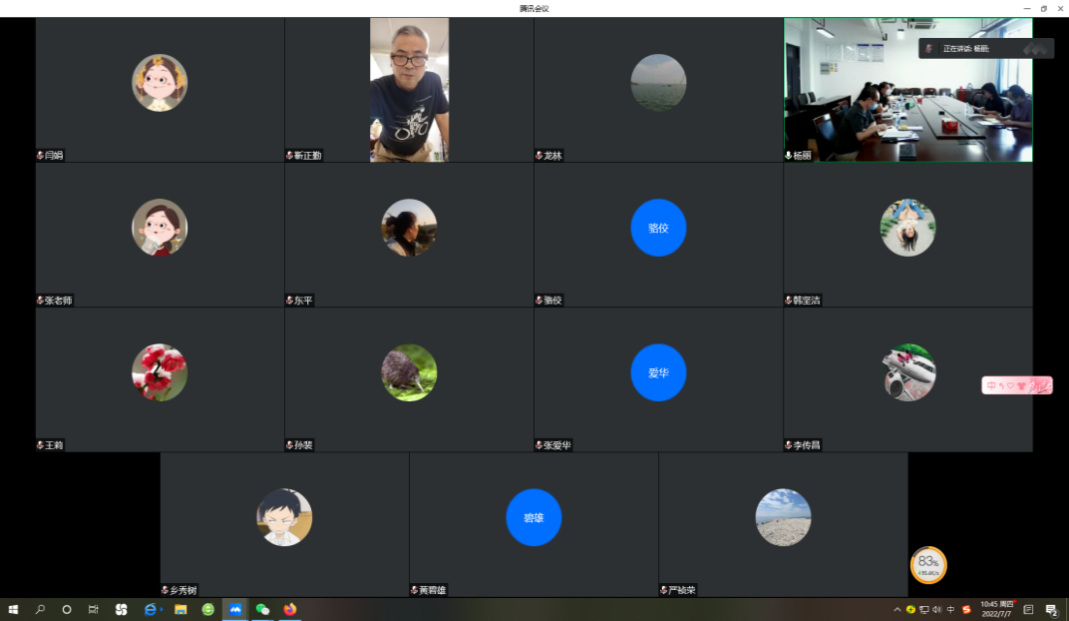Viewport: 1069px width, 621px height.
Task: Open File Explorer on the taskbar
Action: pos(181,609)
